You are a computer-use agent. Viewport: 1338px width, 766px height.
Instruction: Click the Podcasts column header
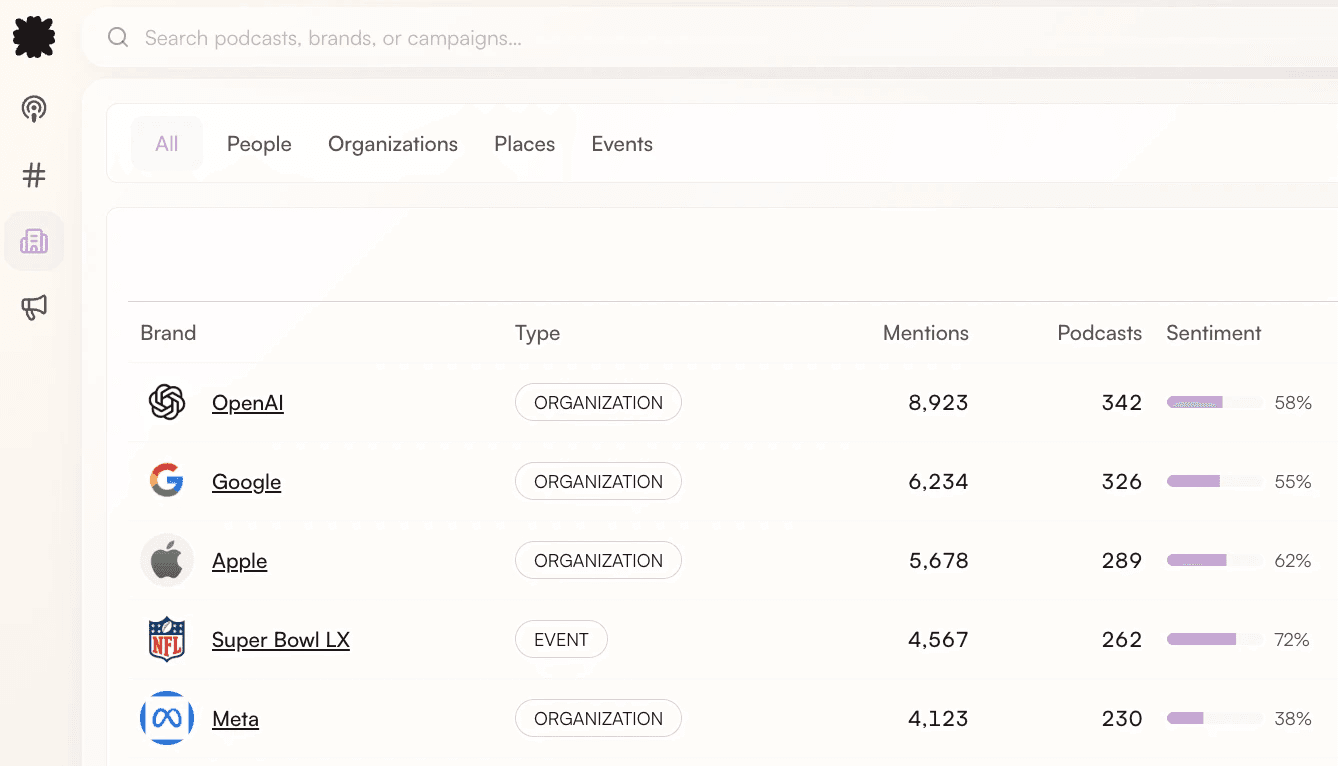click(1100, 333)
